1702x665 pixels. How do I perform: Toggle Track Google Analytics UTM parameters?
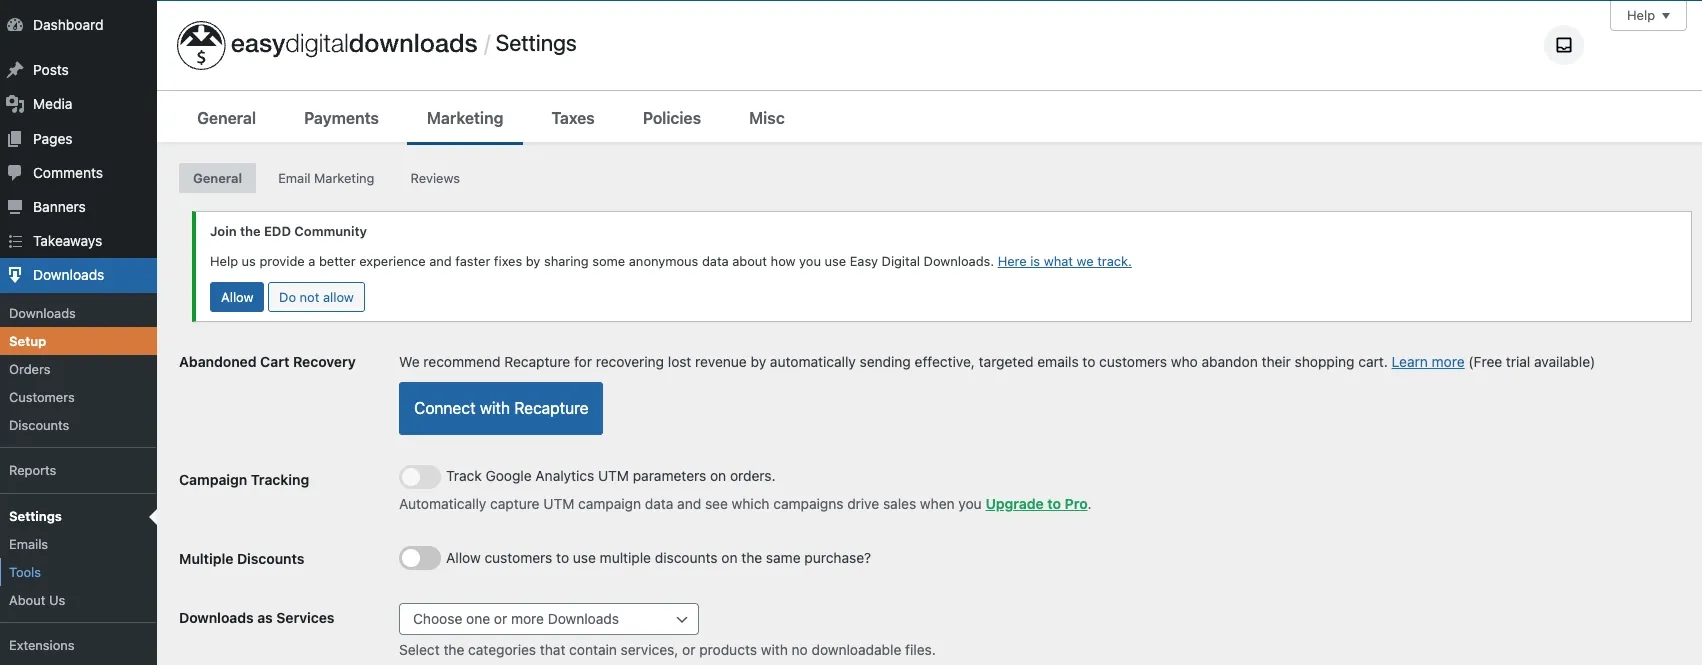[420, 477]
